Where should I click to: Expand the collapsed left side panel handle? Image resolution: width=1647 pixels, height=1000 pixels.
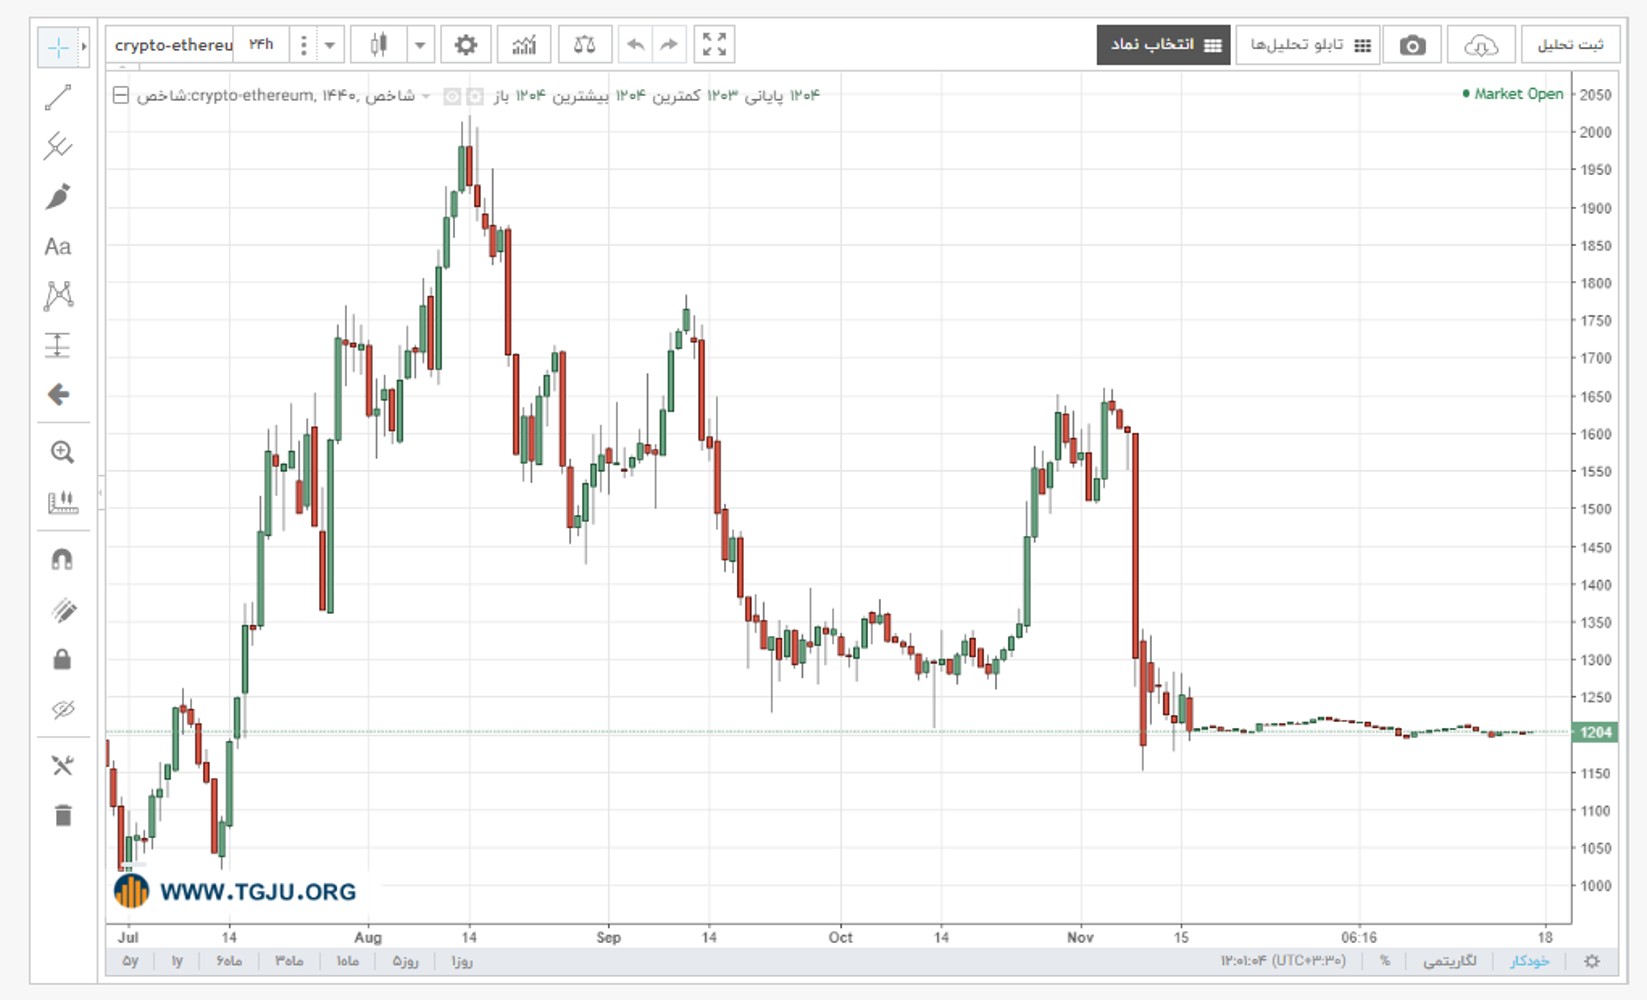click(x=101, y=492)
